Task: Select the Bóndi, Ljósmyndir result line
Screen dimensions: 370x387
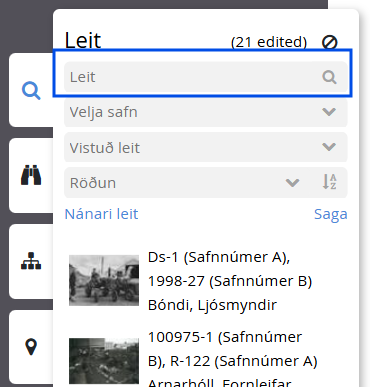Action: tap(212, 305)
